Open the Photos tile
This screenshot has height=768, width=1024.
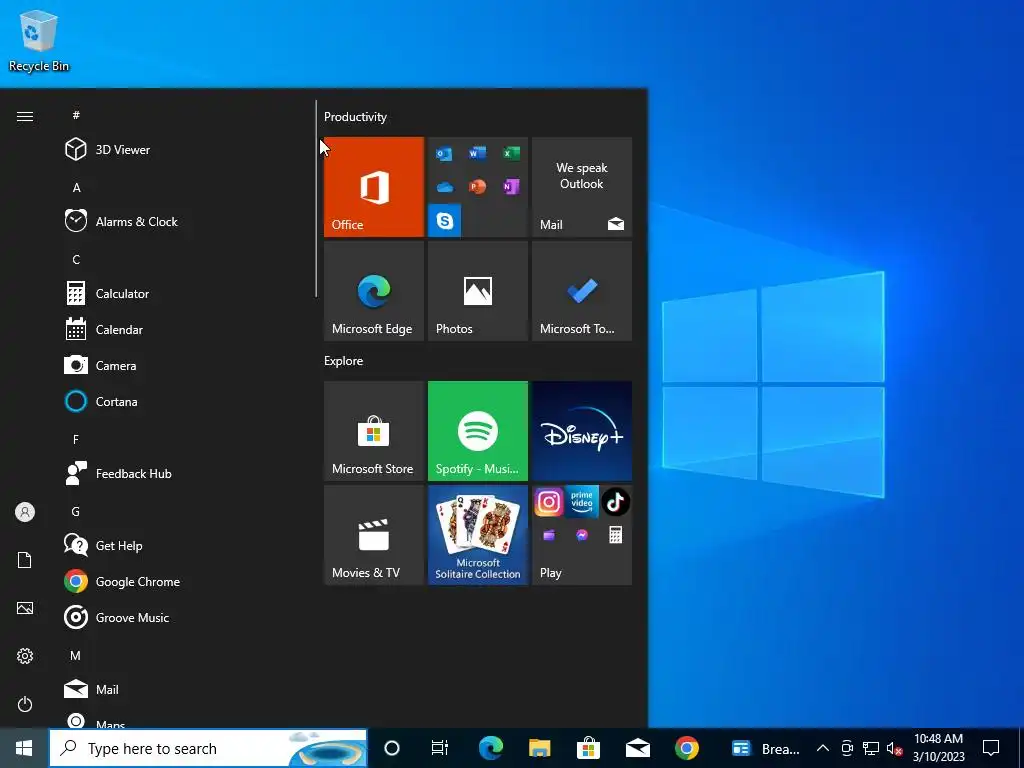pos(478,291)
